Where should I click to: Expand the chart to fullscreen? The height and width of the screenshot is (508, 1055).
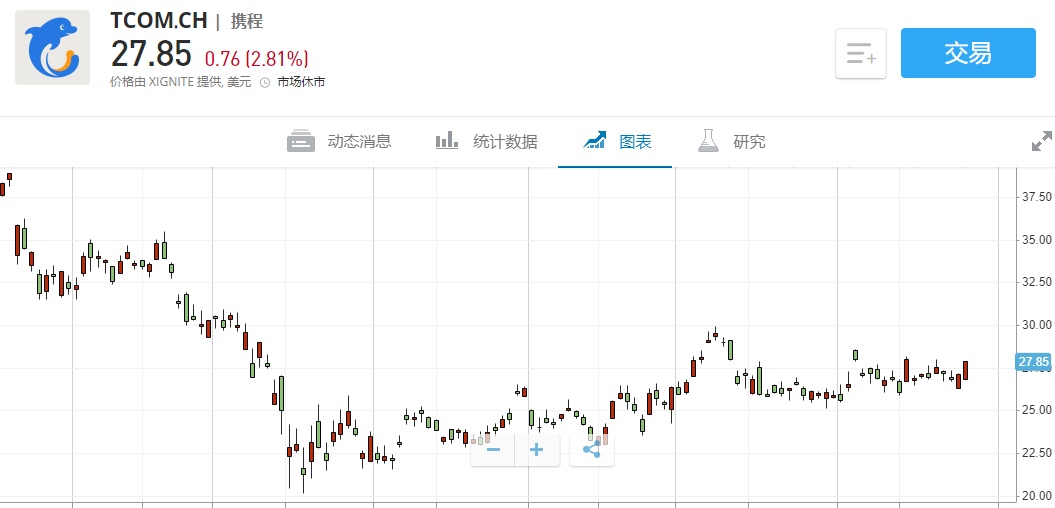1041,142
